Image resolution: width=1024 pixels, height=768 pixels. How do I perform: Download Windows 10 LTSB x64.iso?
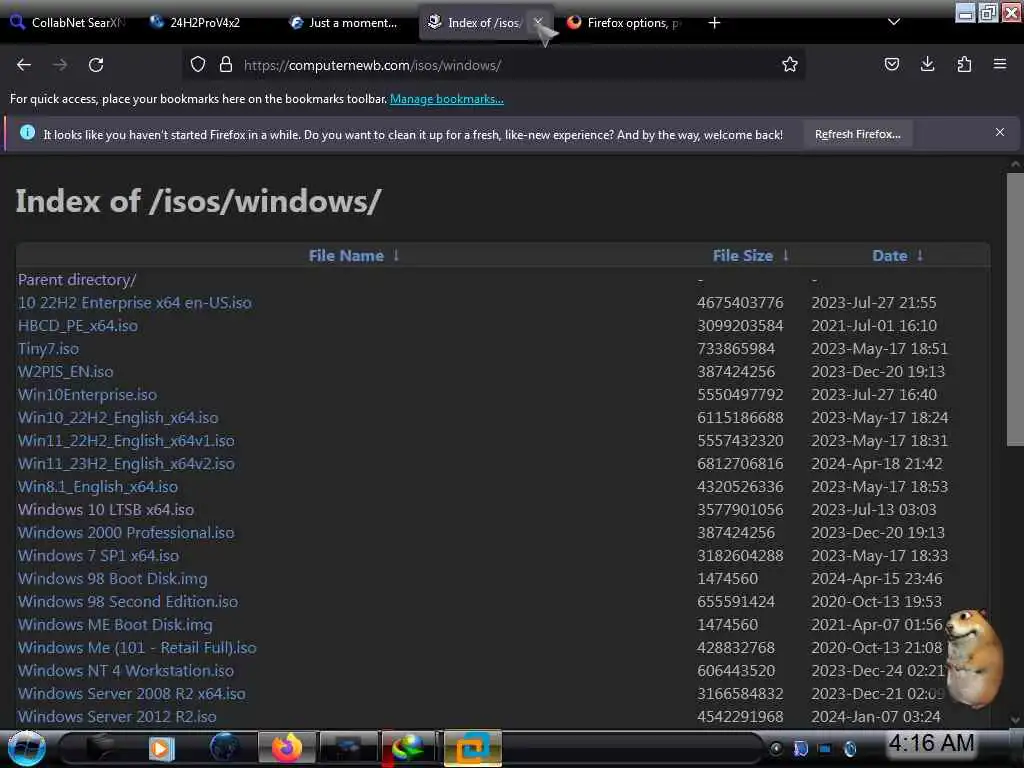[x=106, y=509]
